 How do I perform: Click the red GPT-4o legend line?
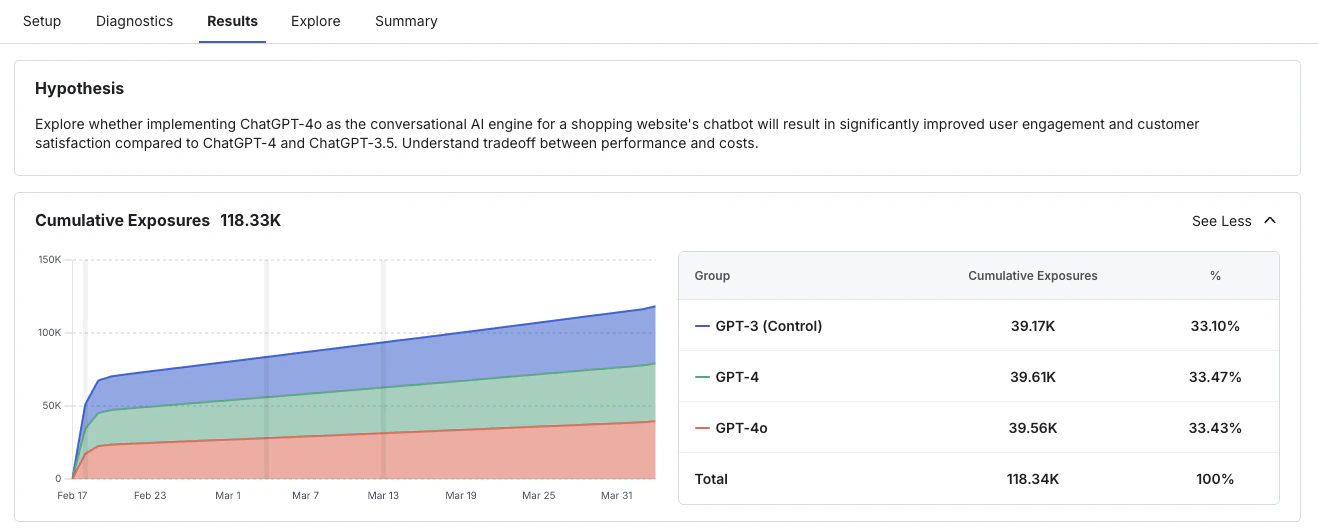(702, 428)
